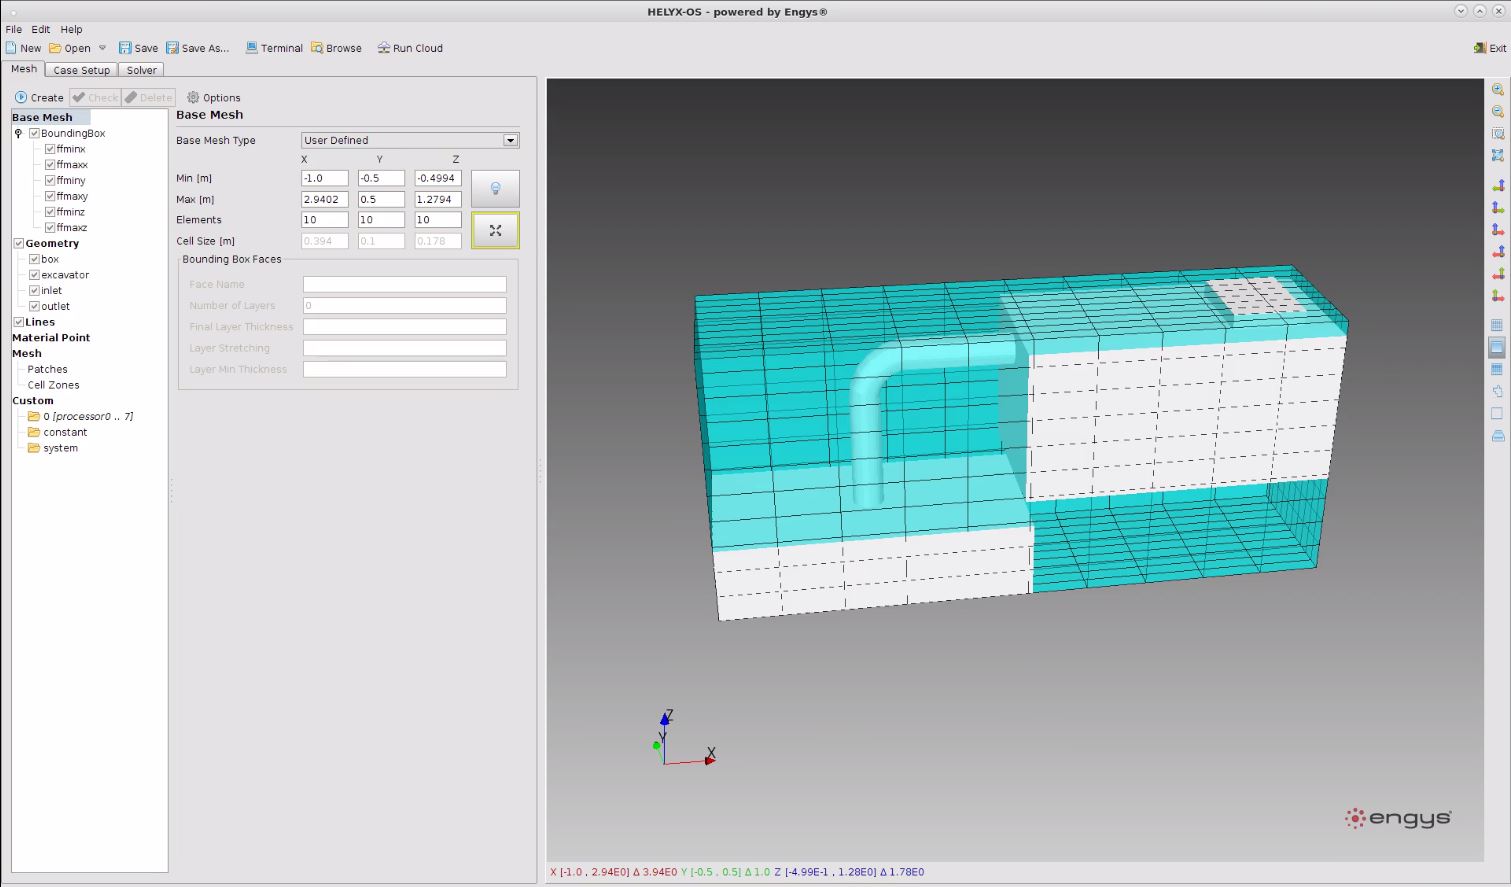Click the Options gear icon
The height and width of the screenshot is (887, 1511).
pos(193,97)
